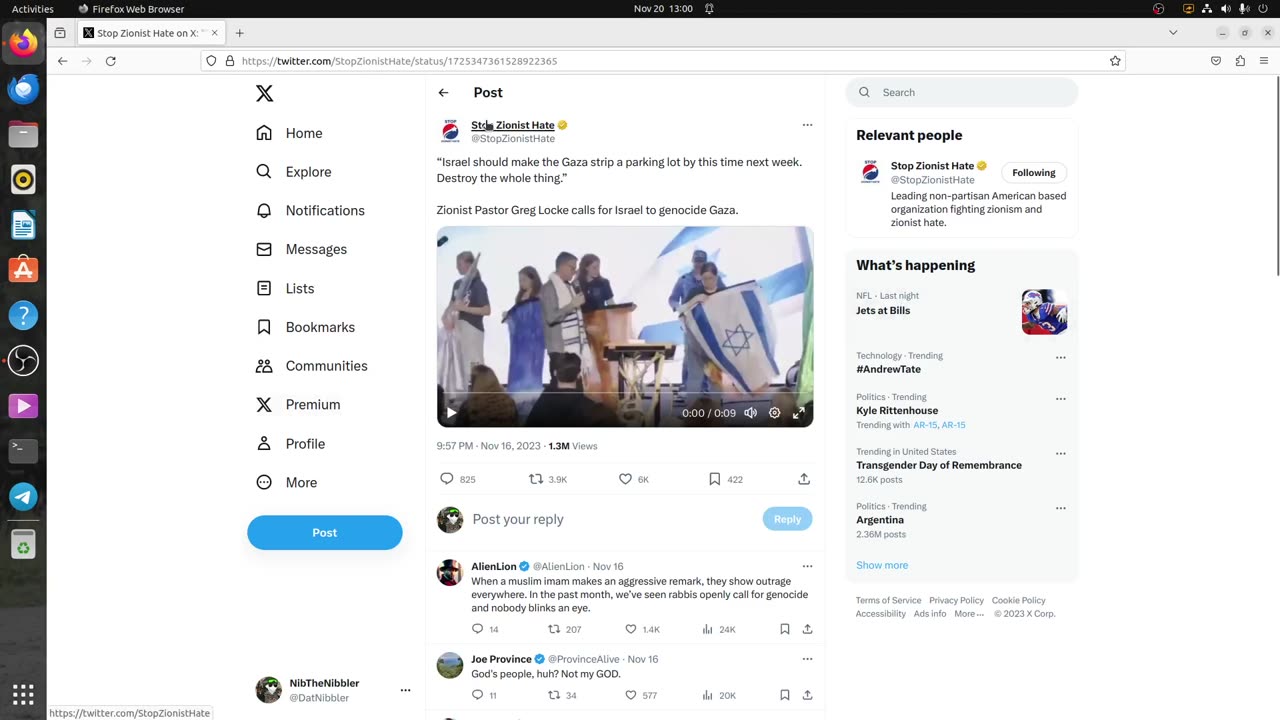This screenshot has height=720, width=1280.
Task: Like Joe Province's comment
Action: pyautogui.click(x=631, y=695)
